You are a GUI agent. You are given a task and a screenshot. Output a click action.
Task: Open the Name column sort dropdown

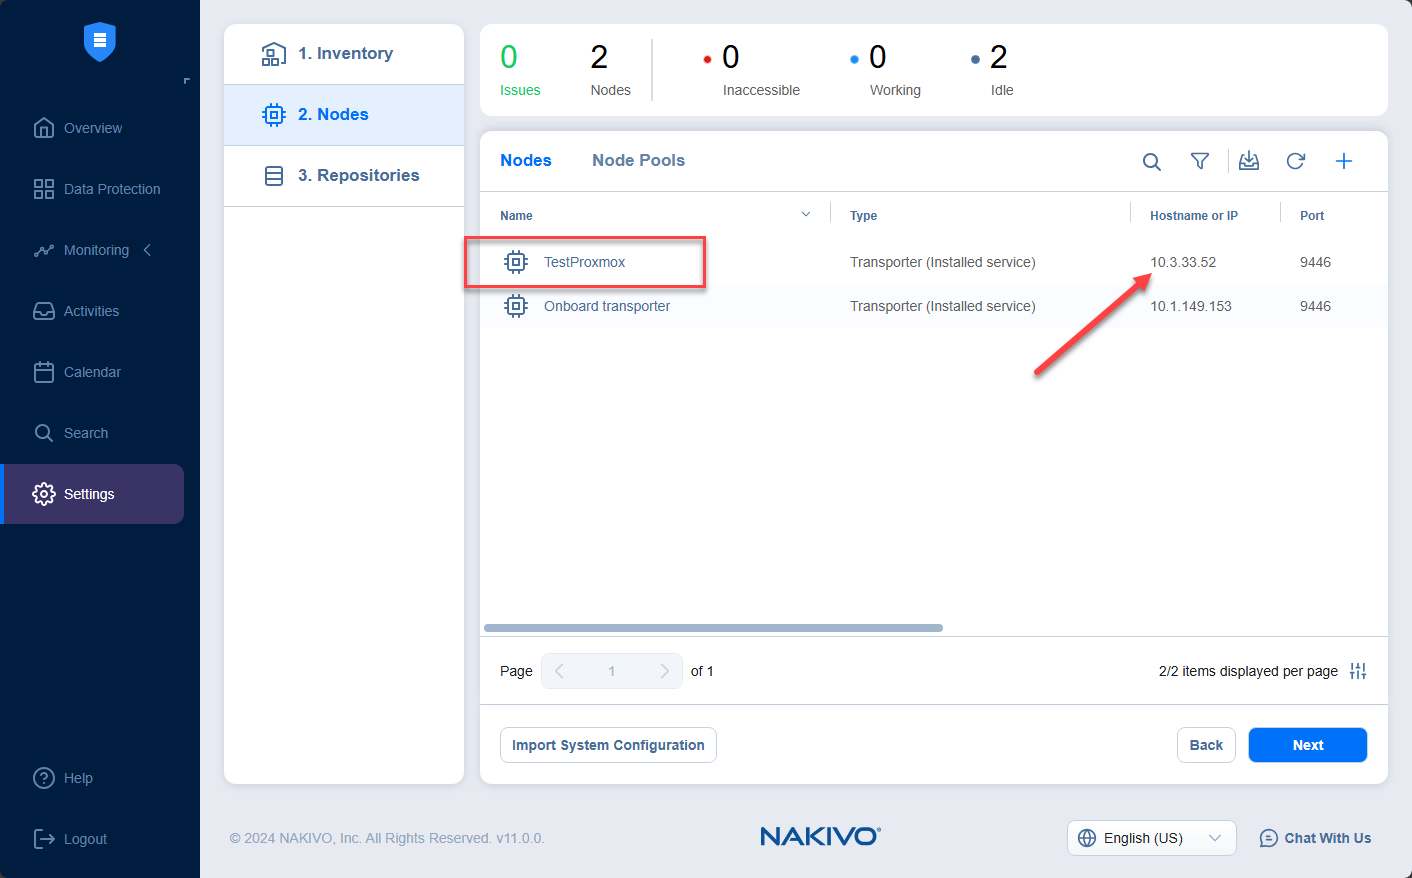tap(806, 215)
